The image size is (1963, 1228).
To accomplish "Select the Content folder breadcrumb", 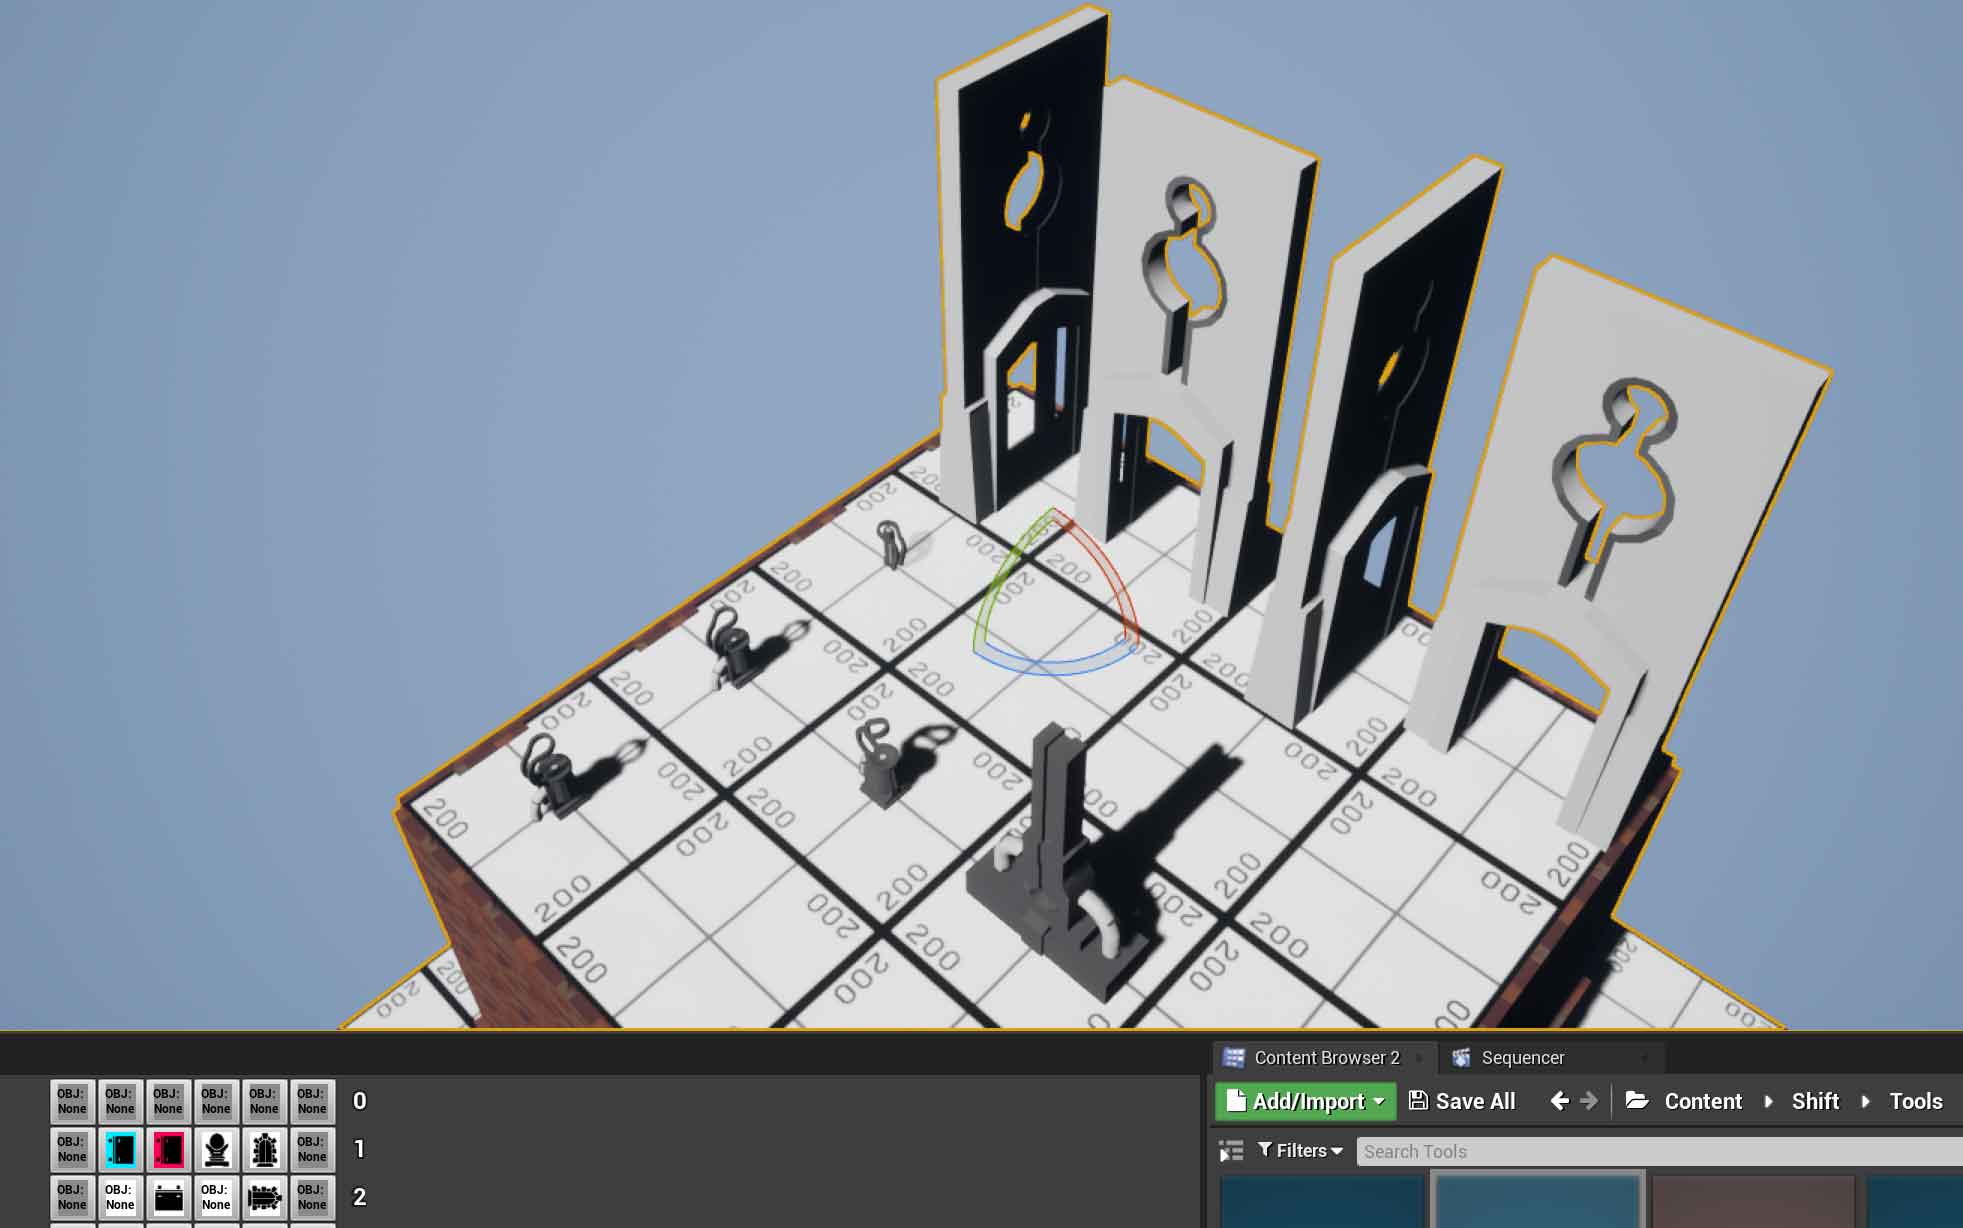I will click(1699, 1101).
